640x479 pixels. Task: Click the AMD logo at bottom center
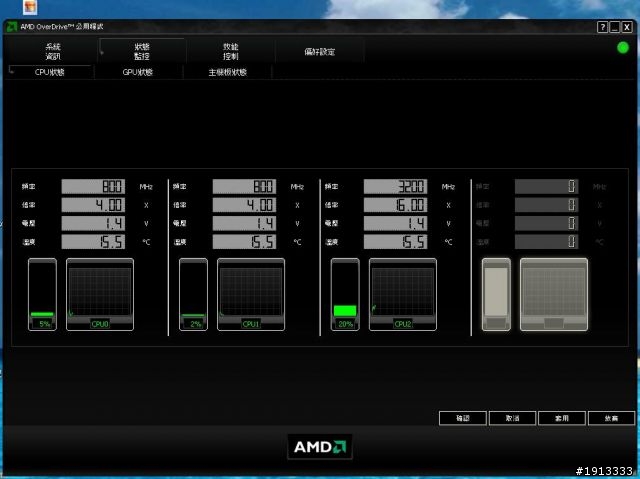coord(320,447)
